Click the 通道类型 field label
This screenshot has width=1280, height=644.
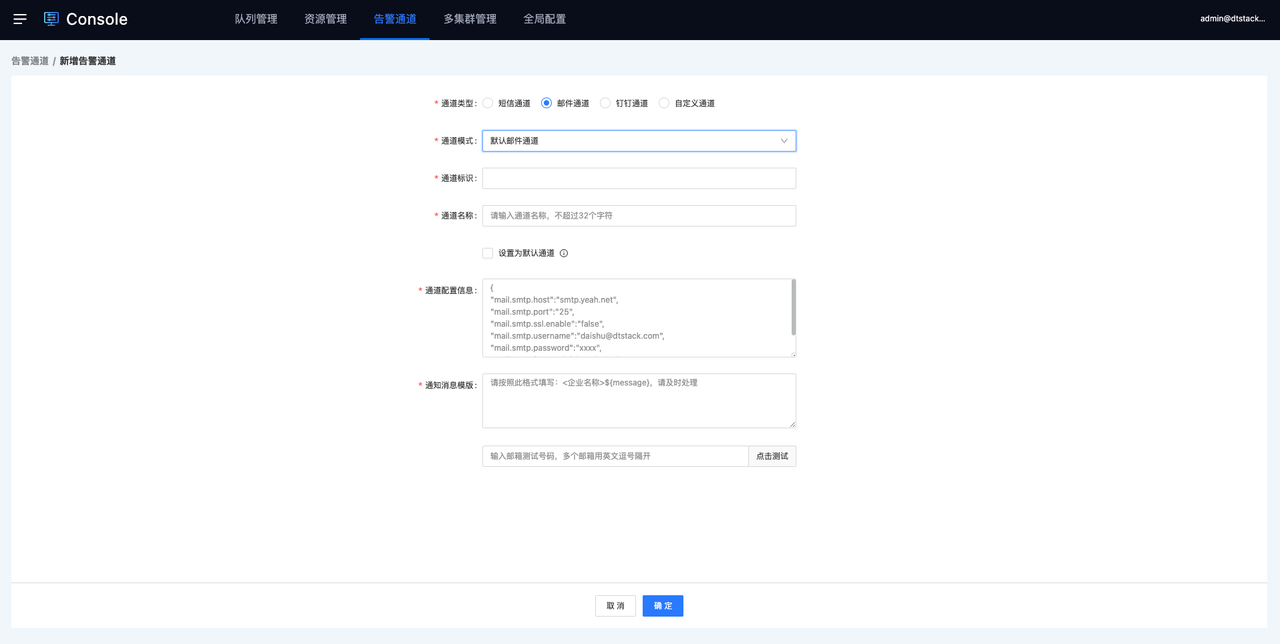click(x=457, y=103)
